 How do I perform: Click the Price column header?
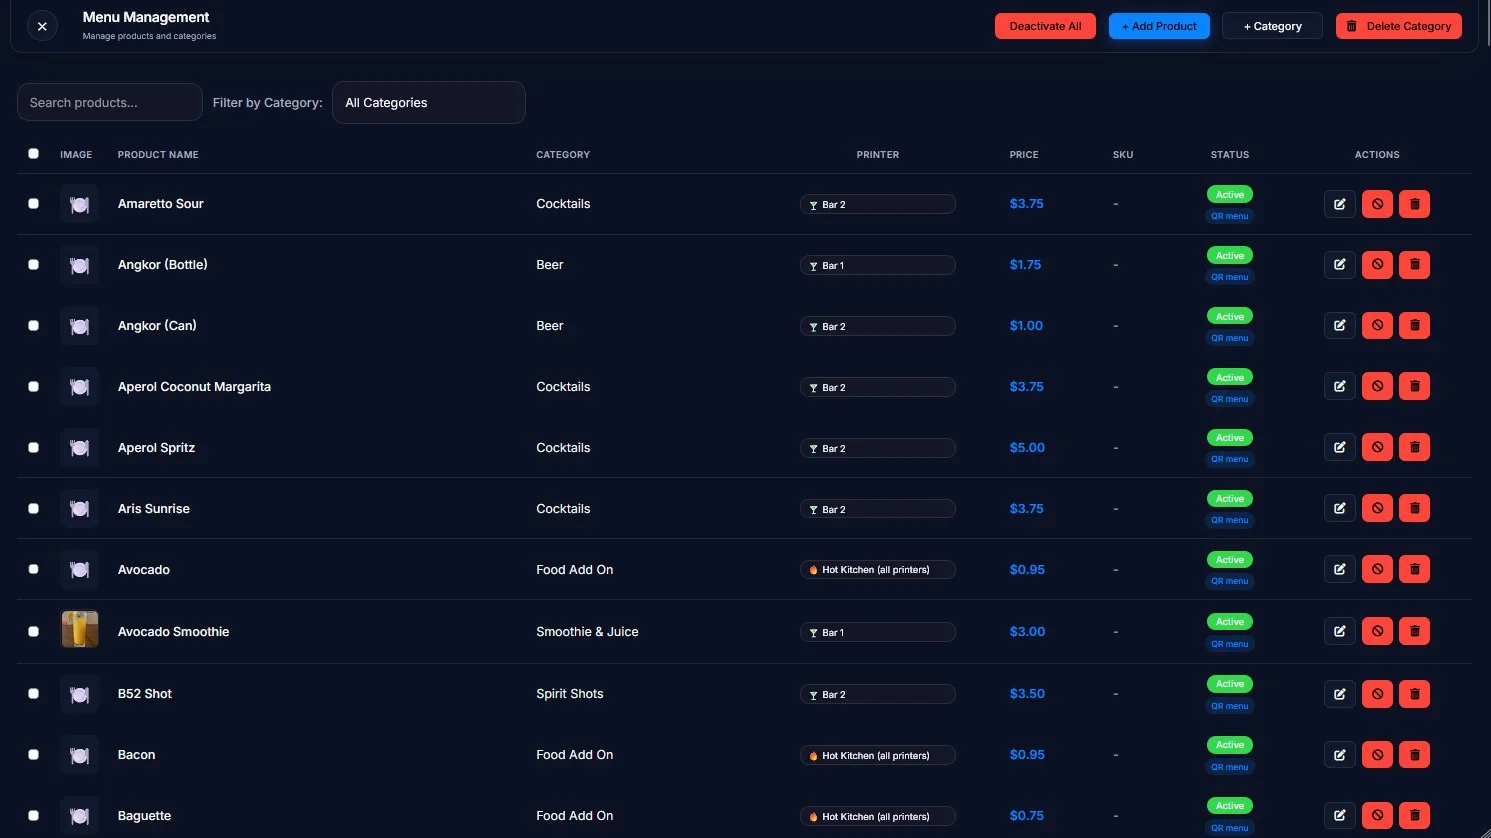(1024, 155)
